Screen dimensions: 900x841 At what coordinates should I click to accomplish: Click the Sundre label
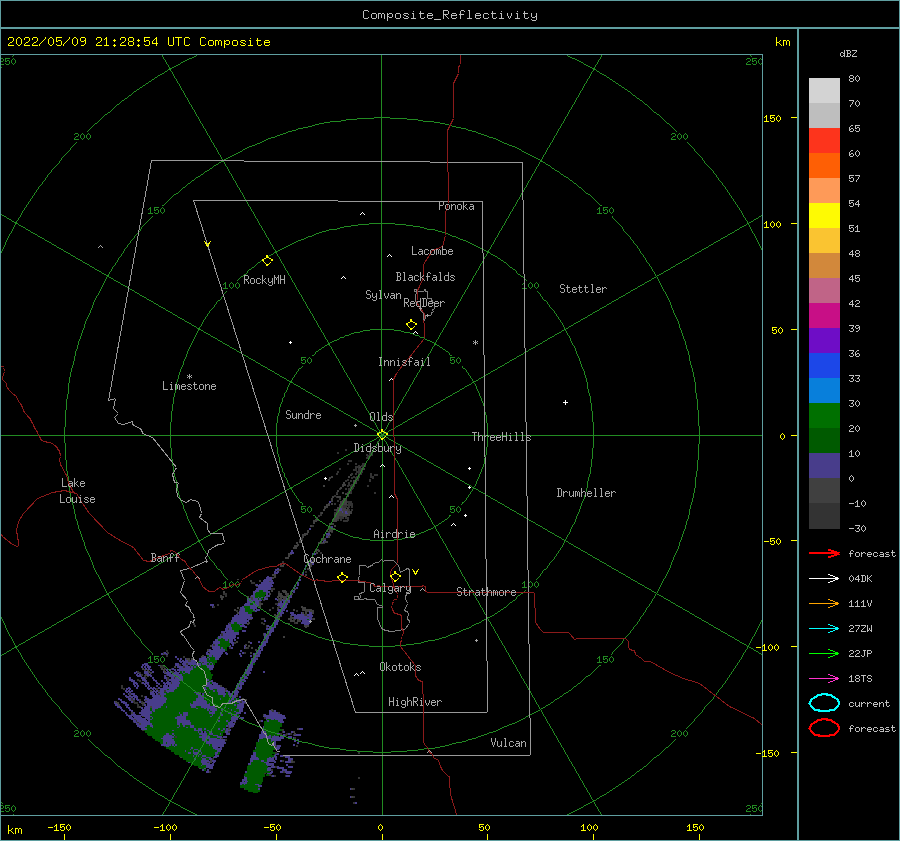[303, 414]
